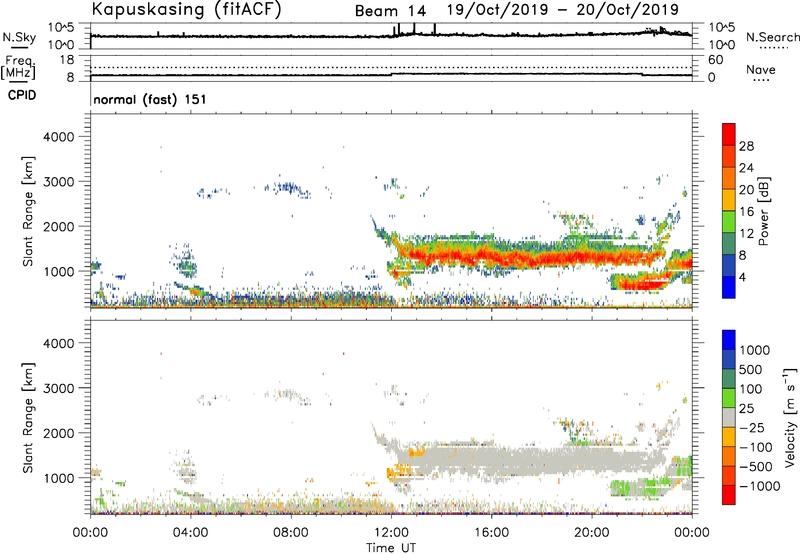The image size is (800, 554).
Task: Click the 'Power [dB]' color bar label
Action: click(763, 211)
